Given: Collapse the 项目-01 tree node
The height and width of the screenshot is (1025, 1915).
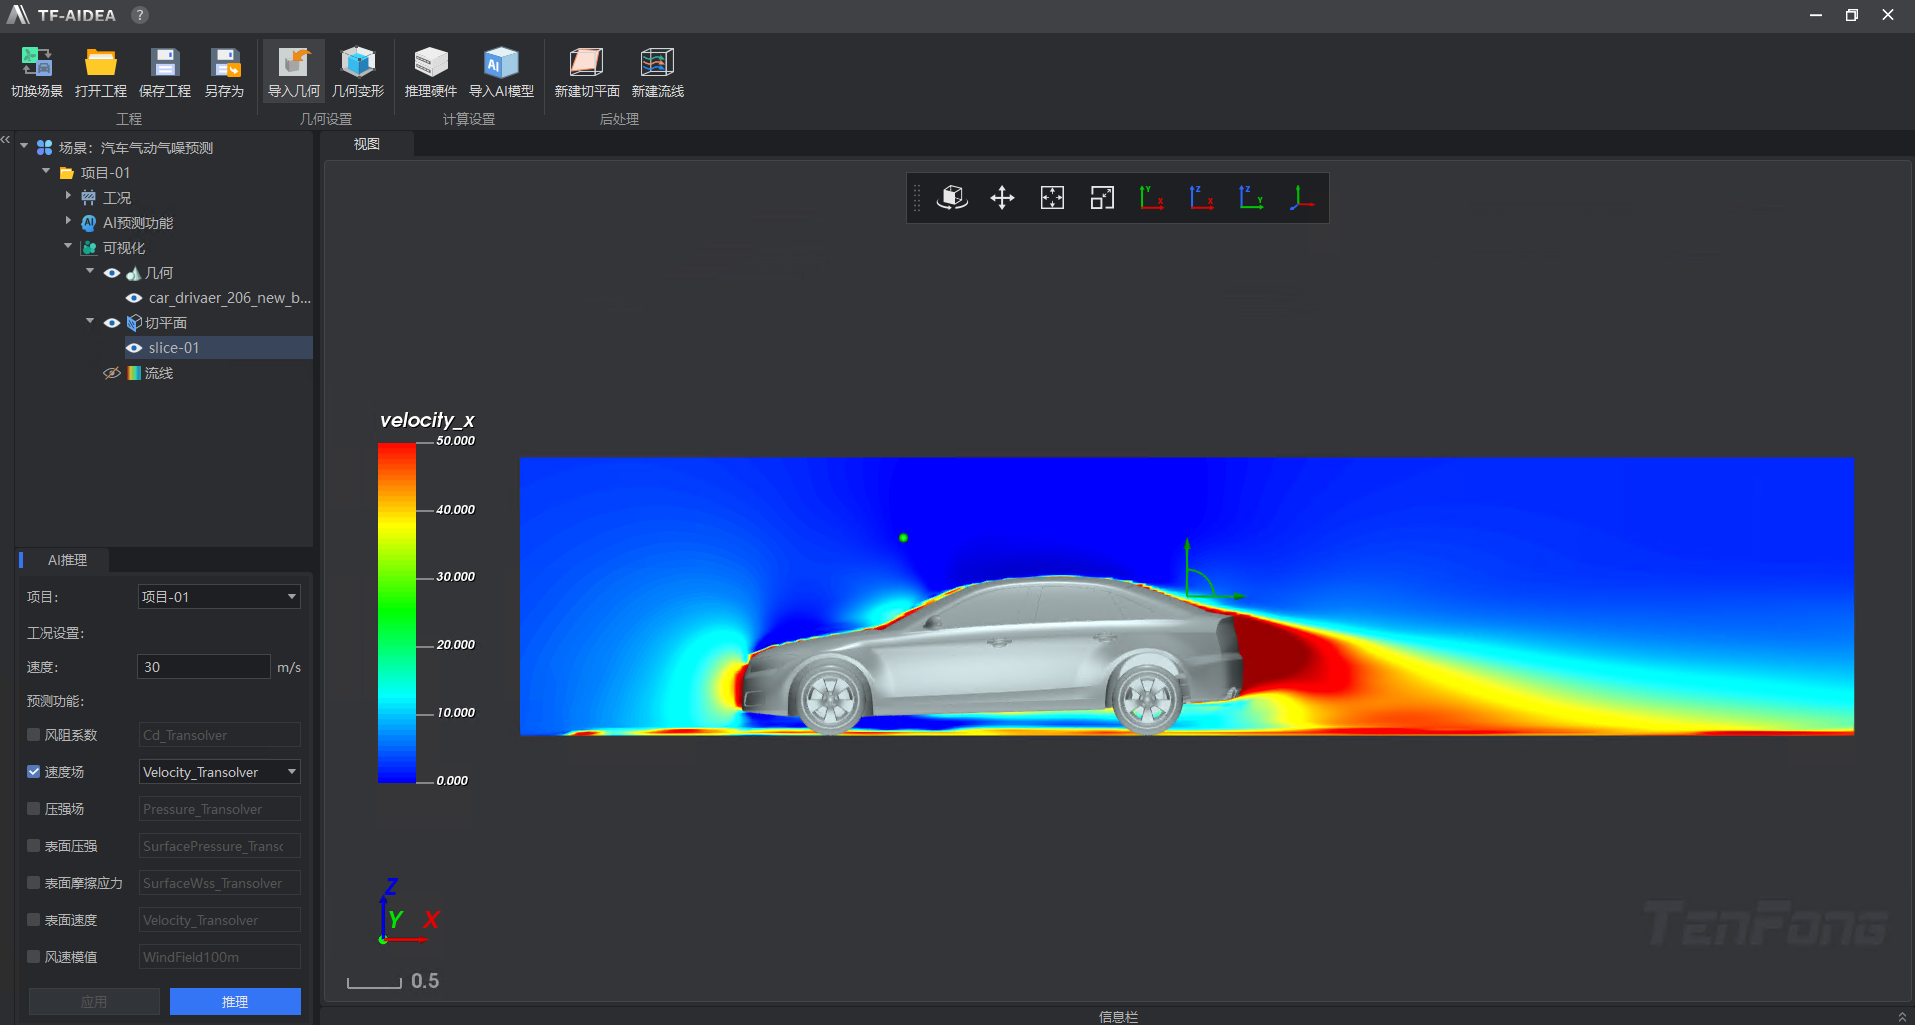Looking at the screenshot, I should (x=46, y=172).
